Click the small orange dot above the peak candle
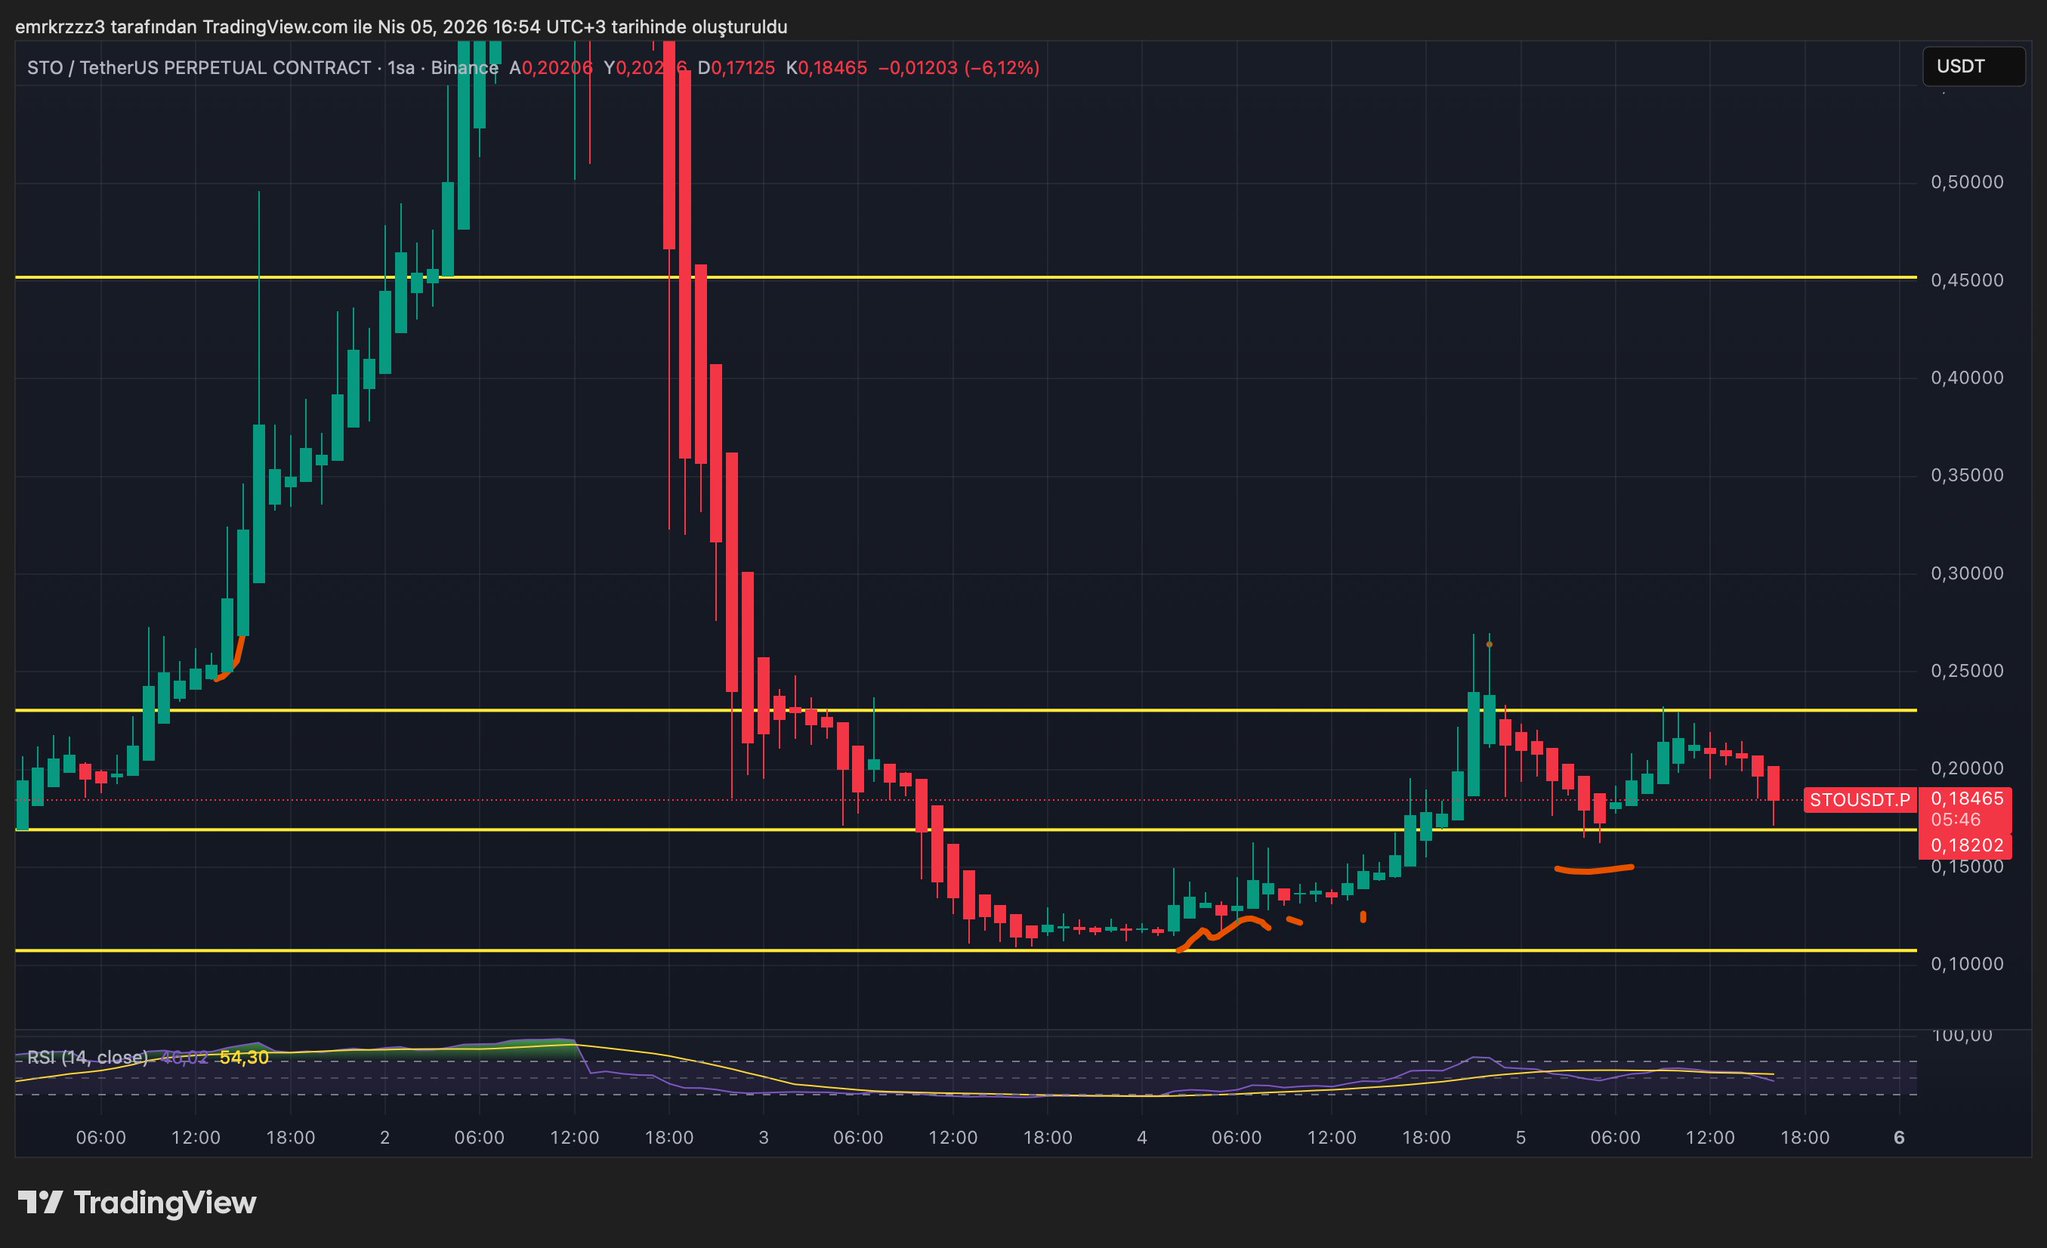2047x1248 pixels. click(x=1489, y=644)
